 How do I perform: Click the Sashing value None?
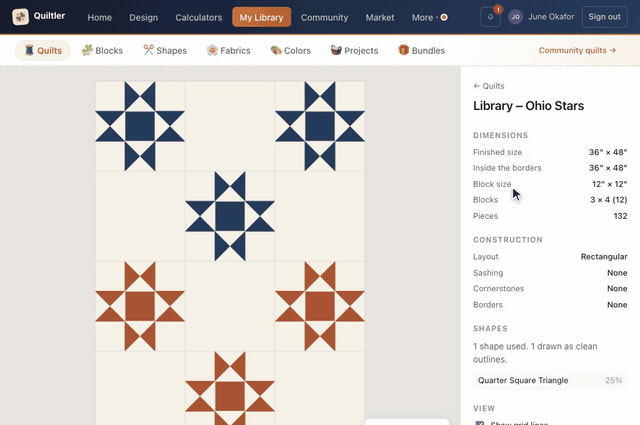pos(617,273)
